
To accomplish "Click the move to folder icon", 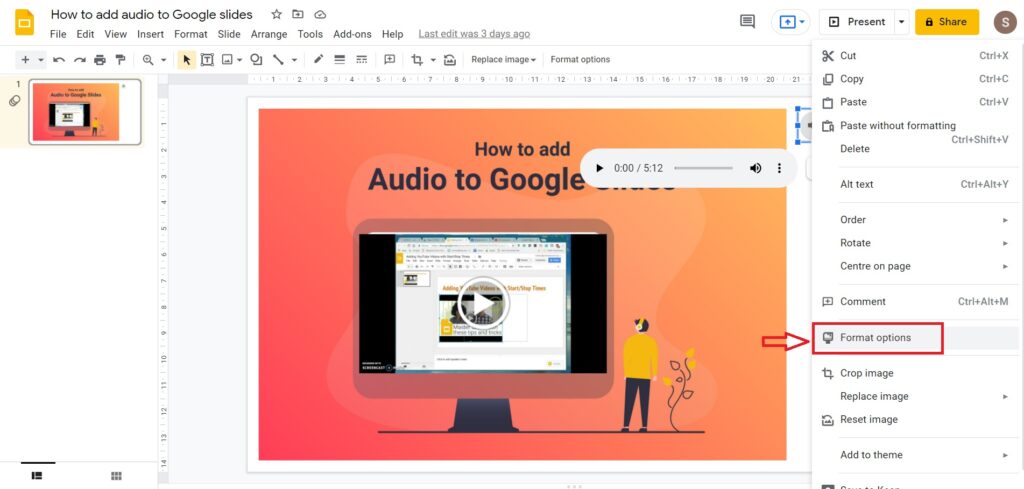I will pyautogui.click(x=298, y=14).
